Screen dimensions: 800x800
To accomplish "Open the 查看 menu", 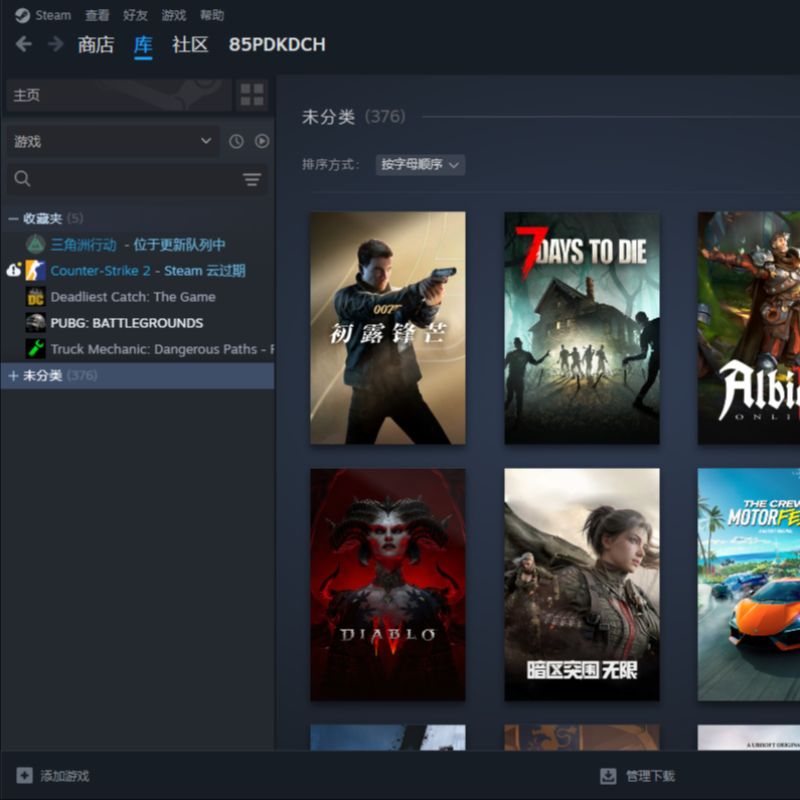I will [x=97, y=15].
